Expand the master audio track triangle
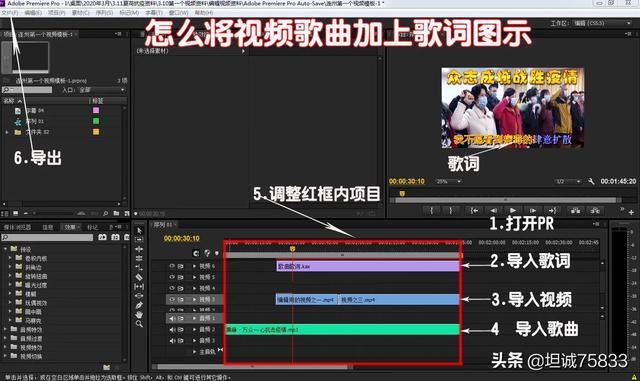 pos(194,351)
